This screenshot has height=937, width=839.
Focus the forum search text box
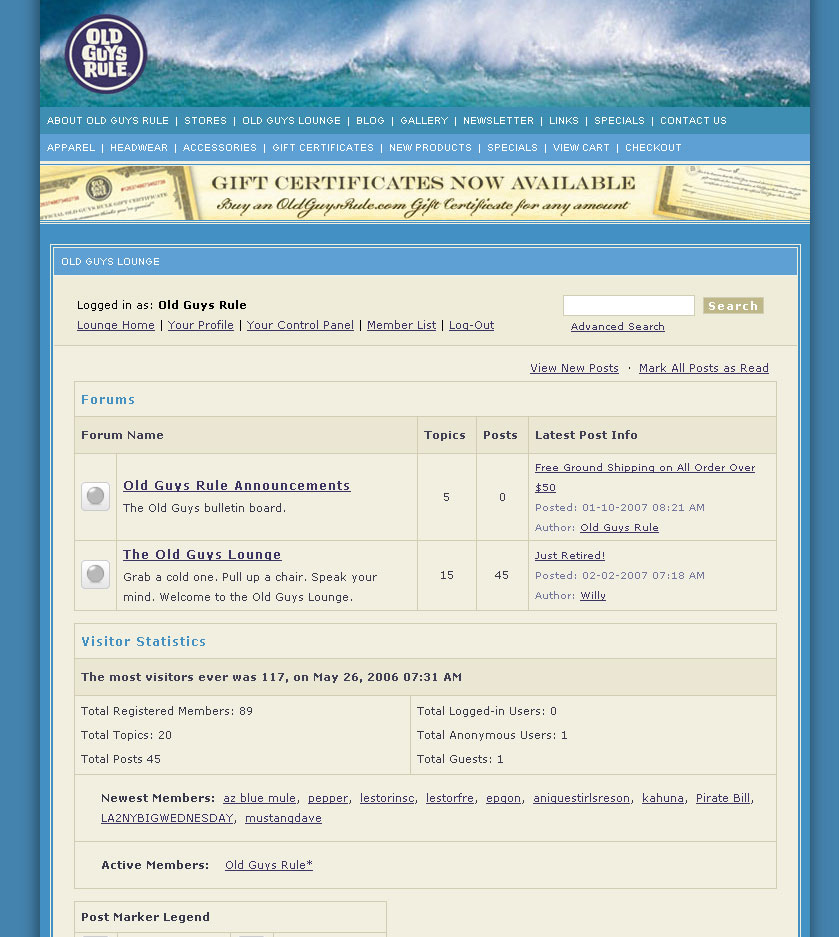pyautogui.click(x=629, y=305)
